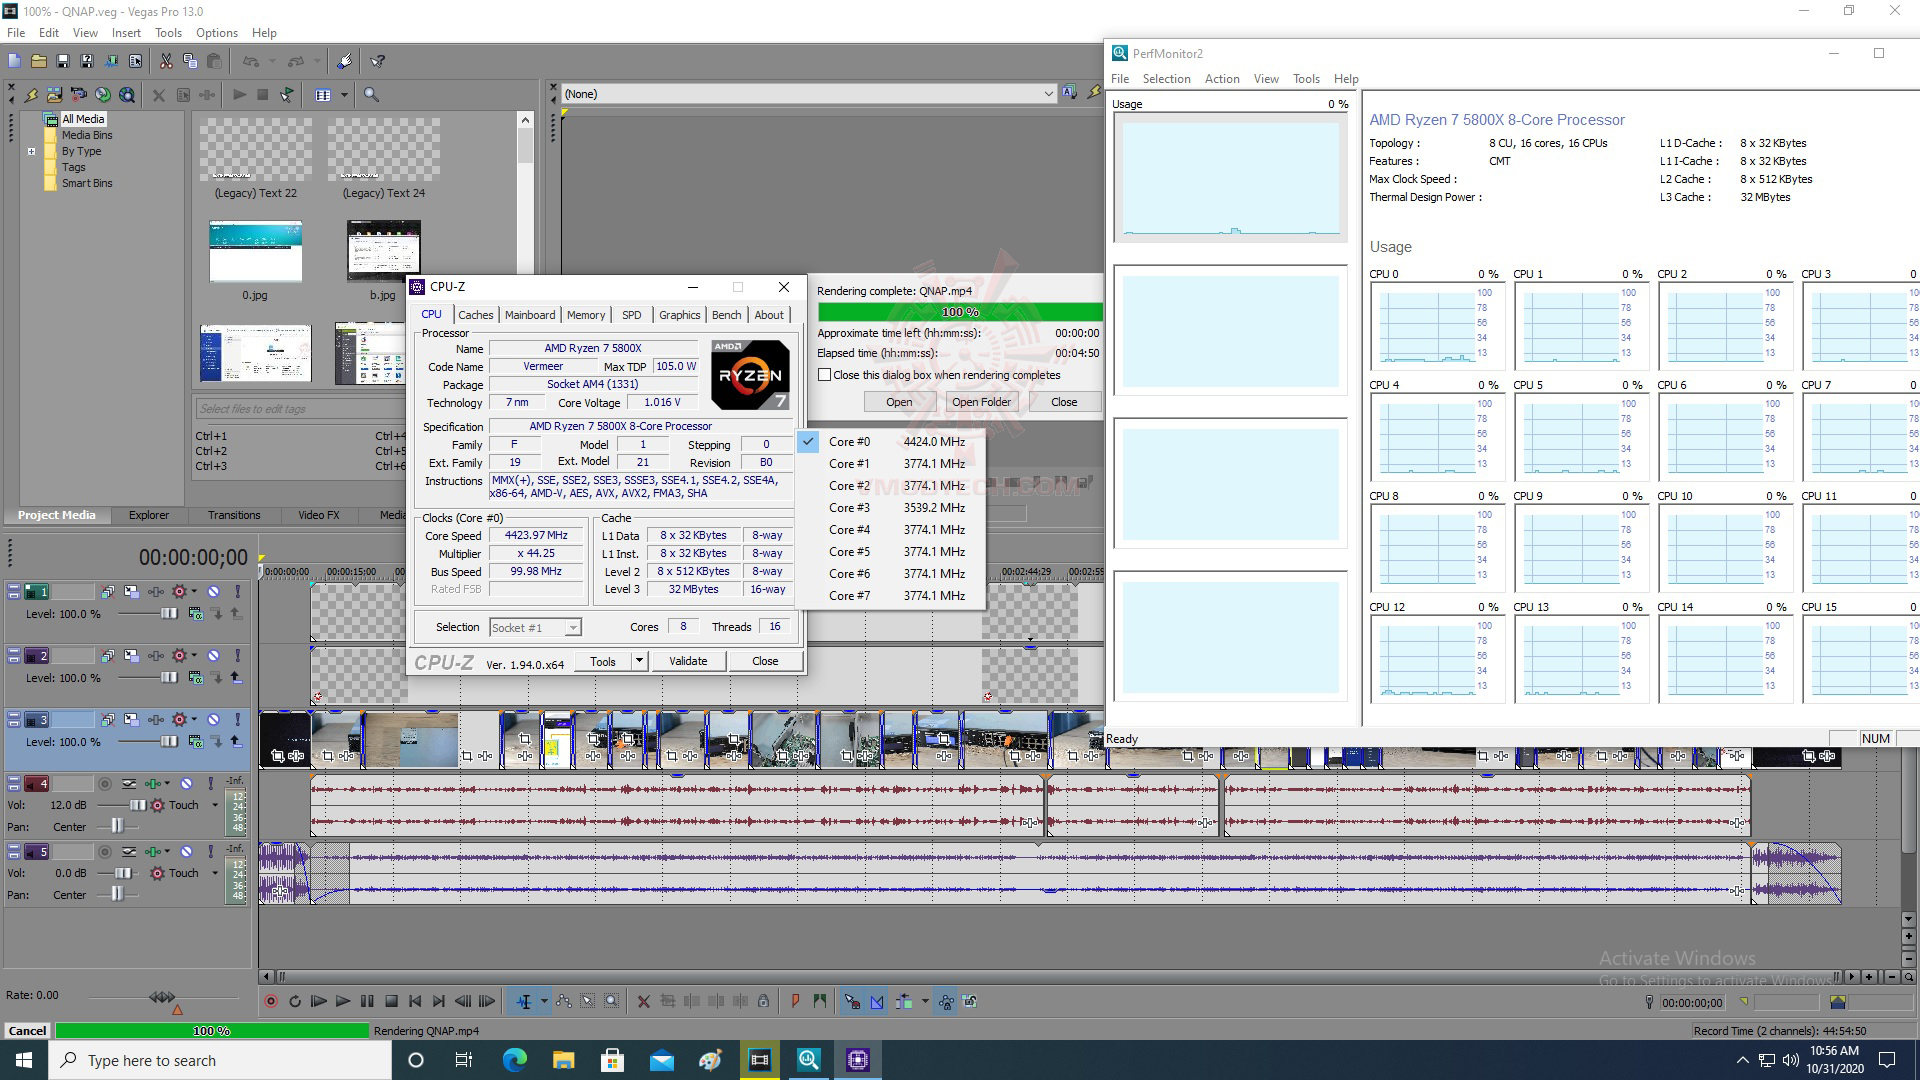Click the Save project toolbar icon

[x=62, y=61]
